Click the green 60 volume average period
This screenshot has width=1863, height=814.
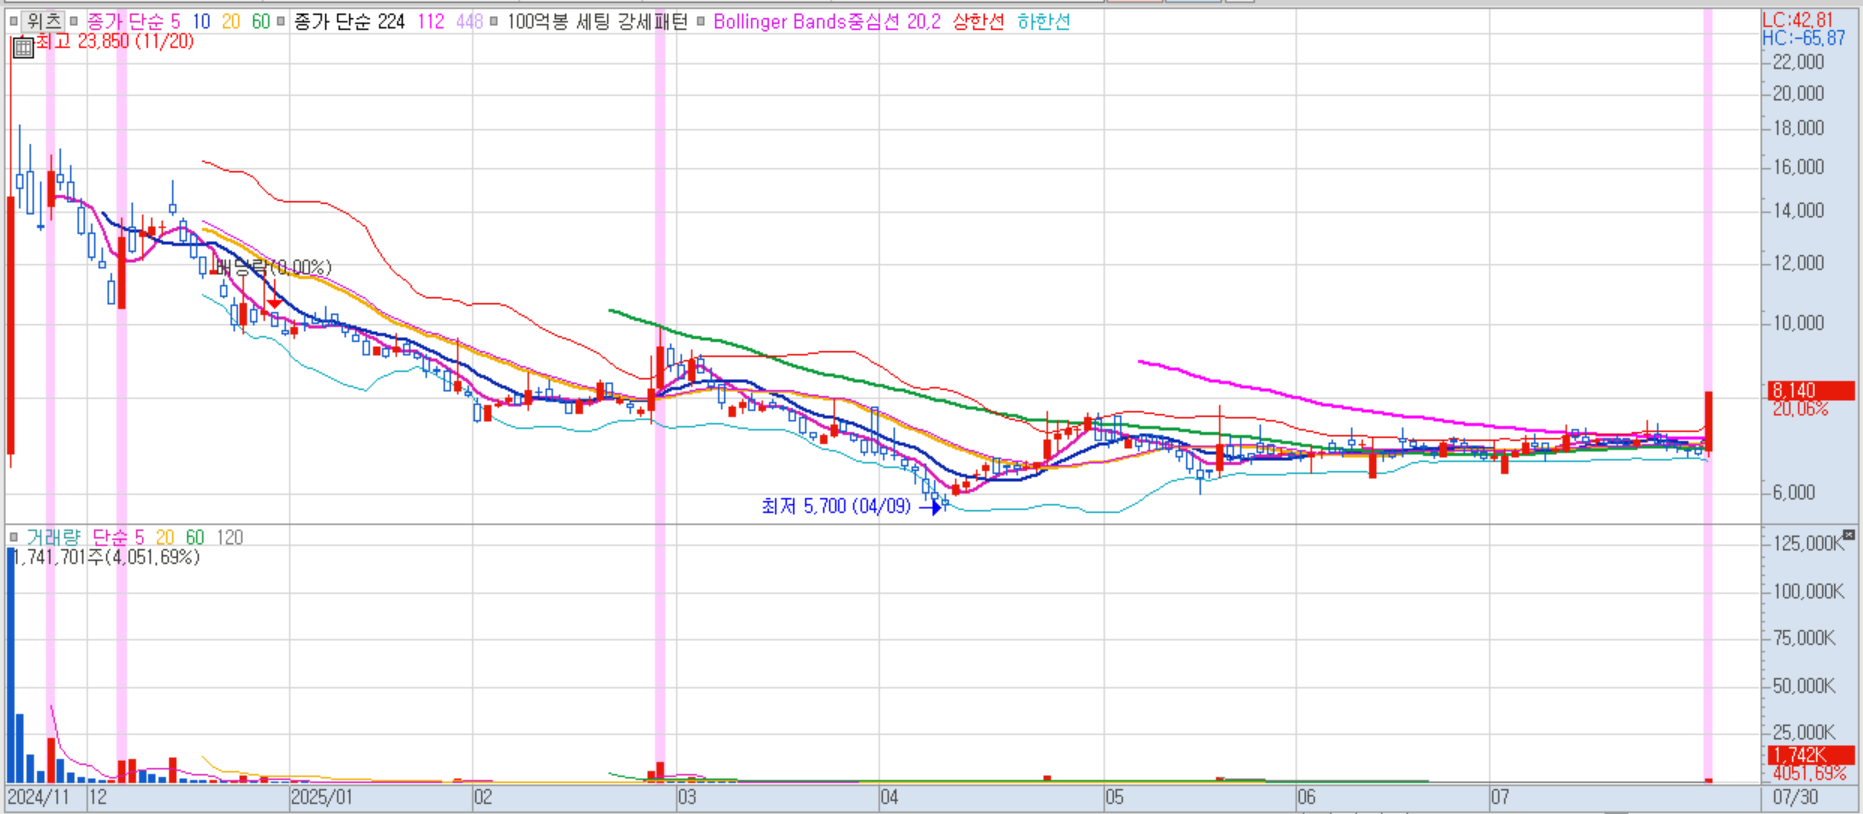[195, 537]
